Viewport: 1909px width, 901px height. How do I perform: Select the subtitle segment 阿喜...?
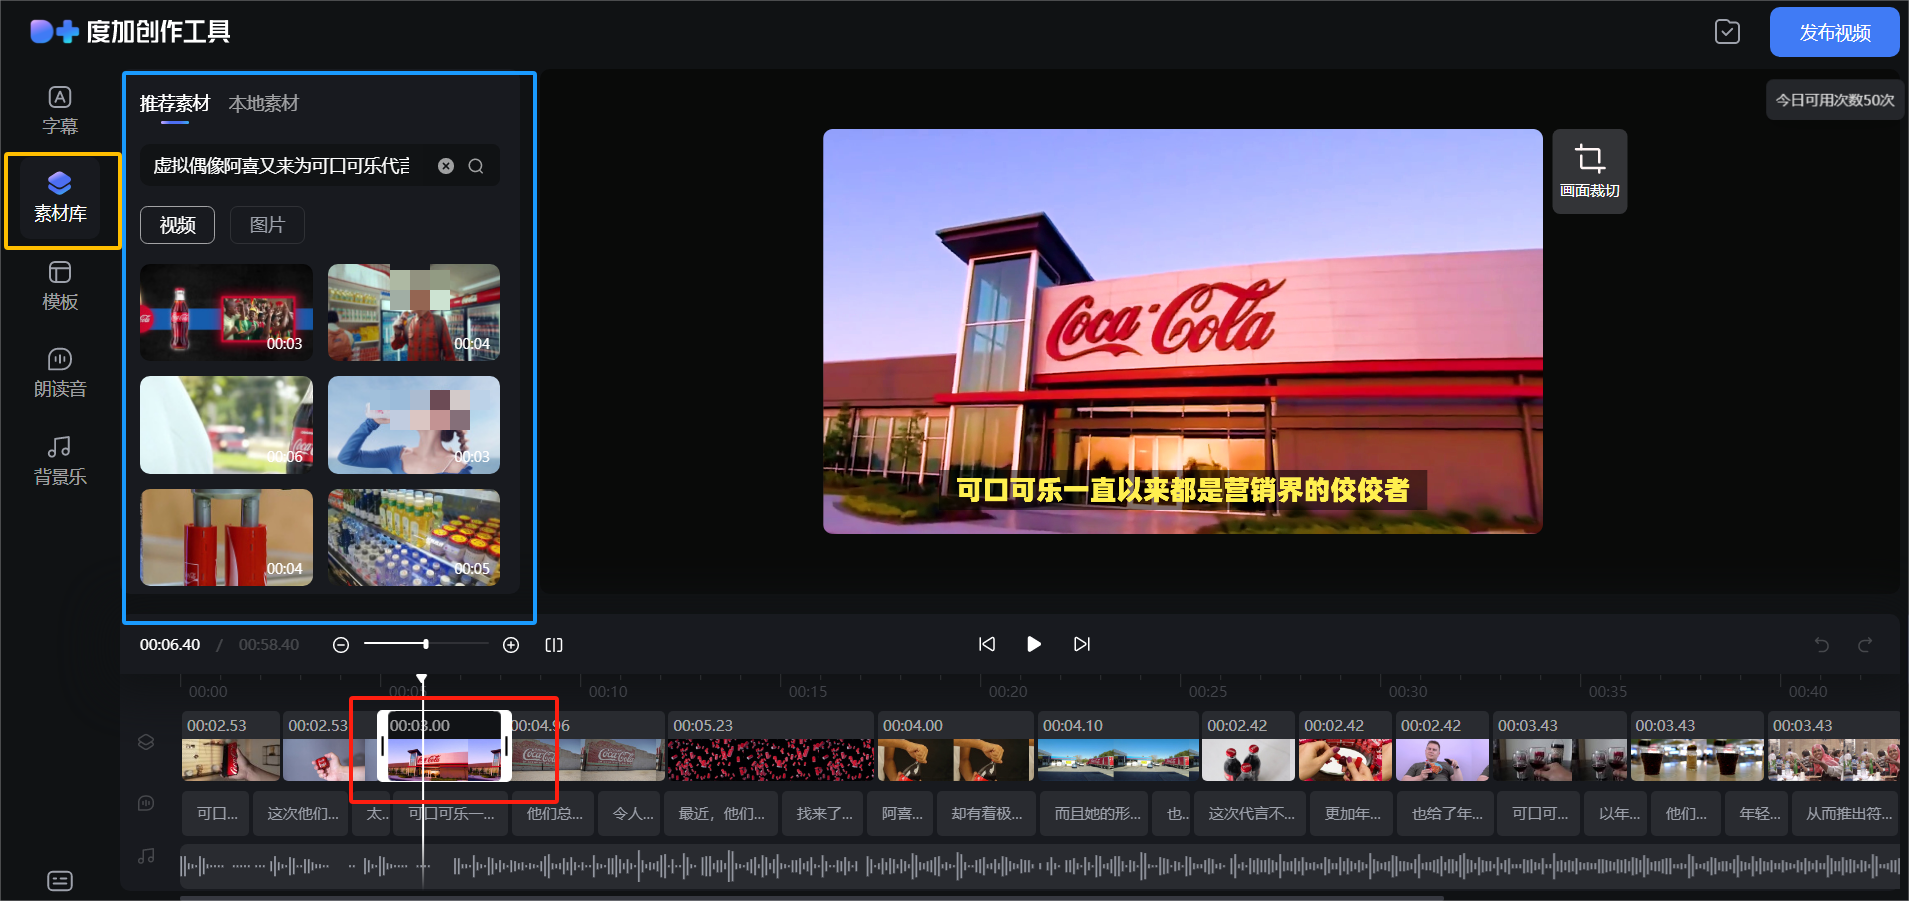tap(902, 813)
